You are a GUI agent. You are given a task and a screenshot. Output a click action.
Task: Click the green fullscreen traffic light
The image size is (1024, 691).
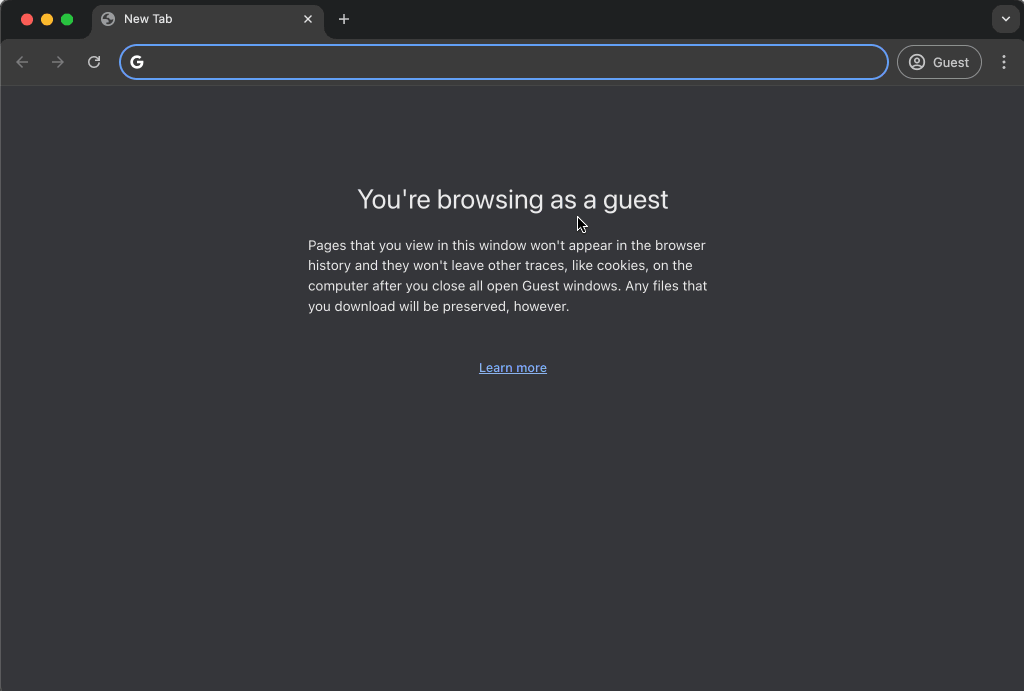click(66, 19)
